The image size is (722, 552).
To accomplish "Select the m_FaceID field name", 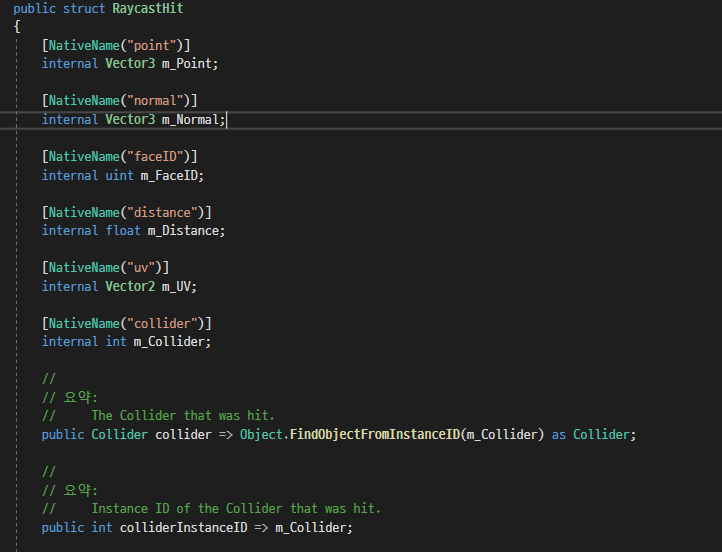I will click(169, 175).
